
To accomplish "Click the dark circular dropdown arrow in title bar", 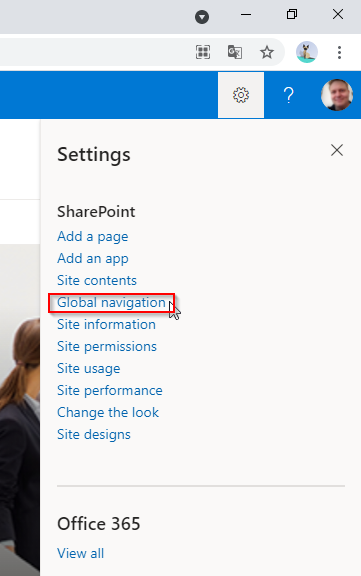I will click(x=202, y=17).
